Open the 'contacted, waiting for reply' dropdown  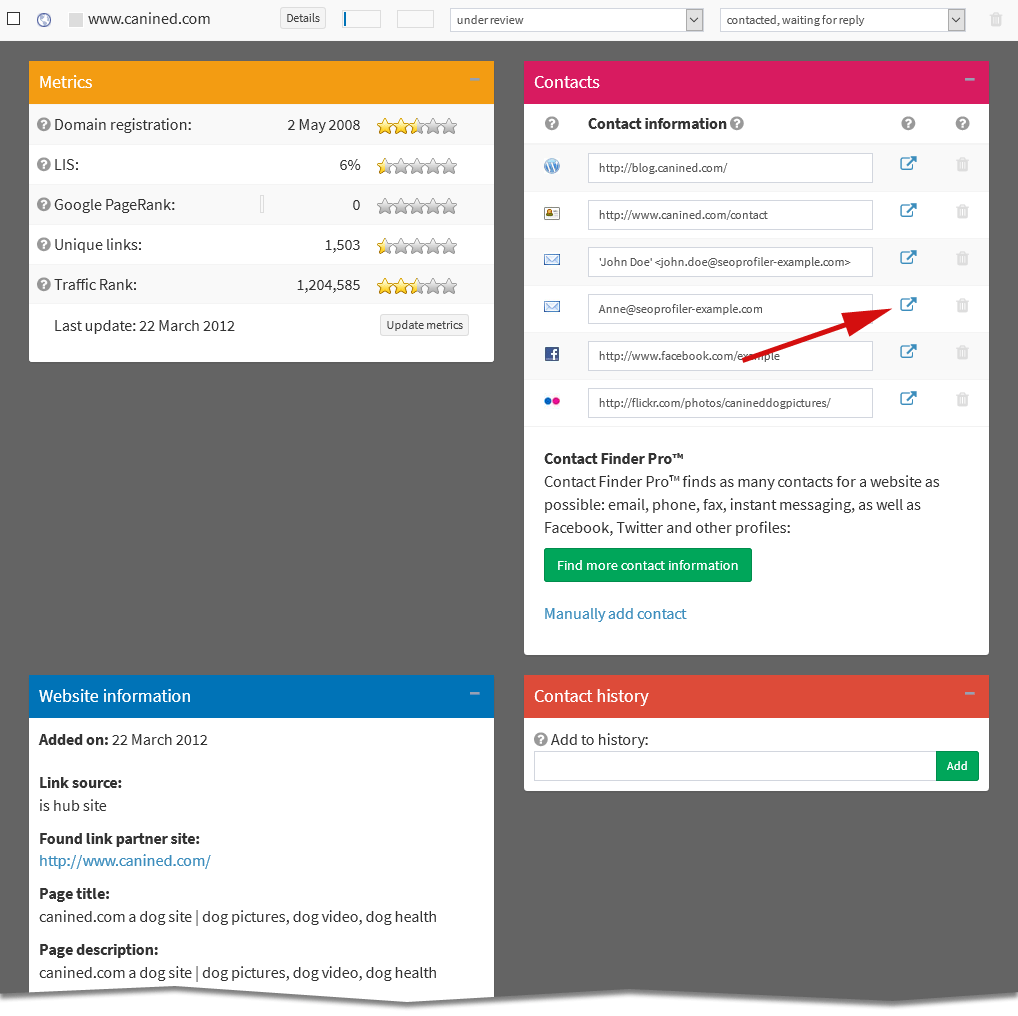tap(841, 19)
